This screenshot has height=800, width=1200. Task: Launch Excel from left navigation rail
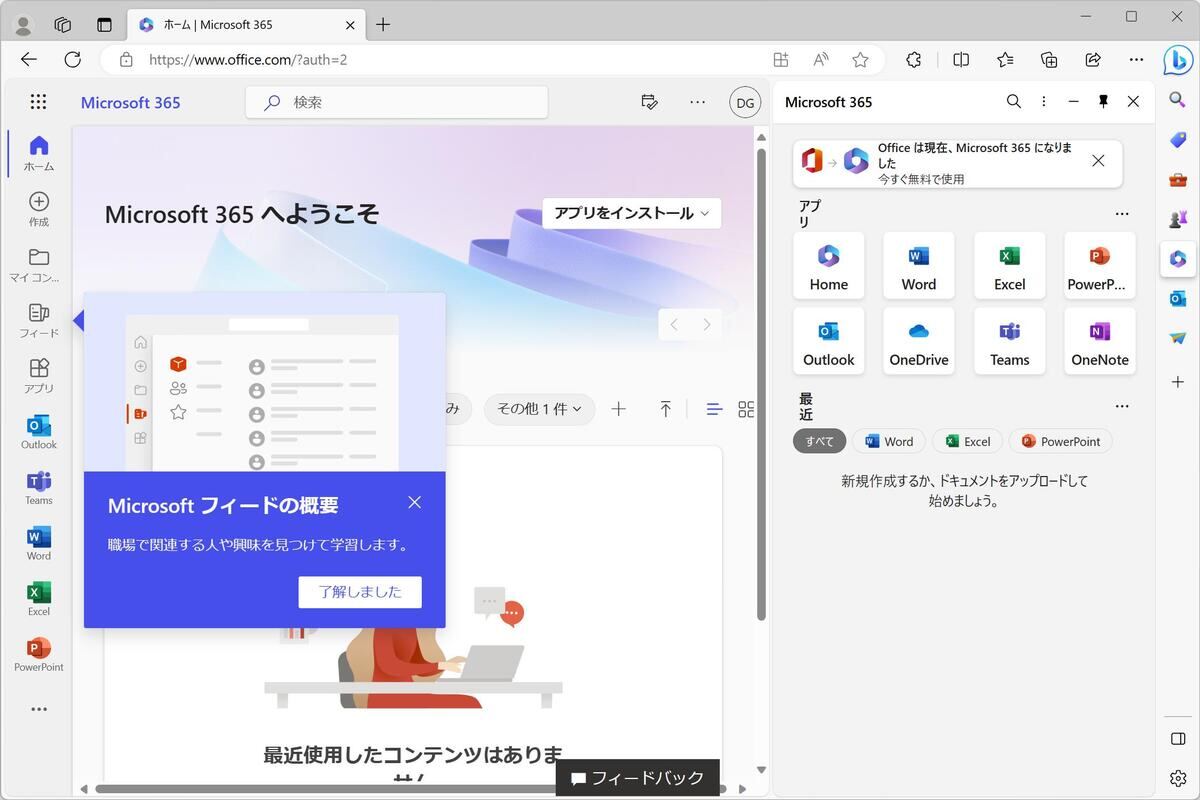pyautogui.click(x=39, y=599)
